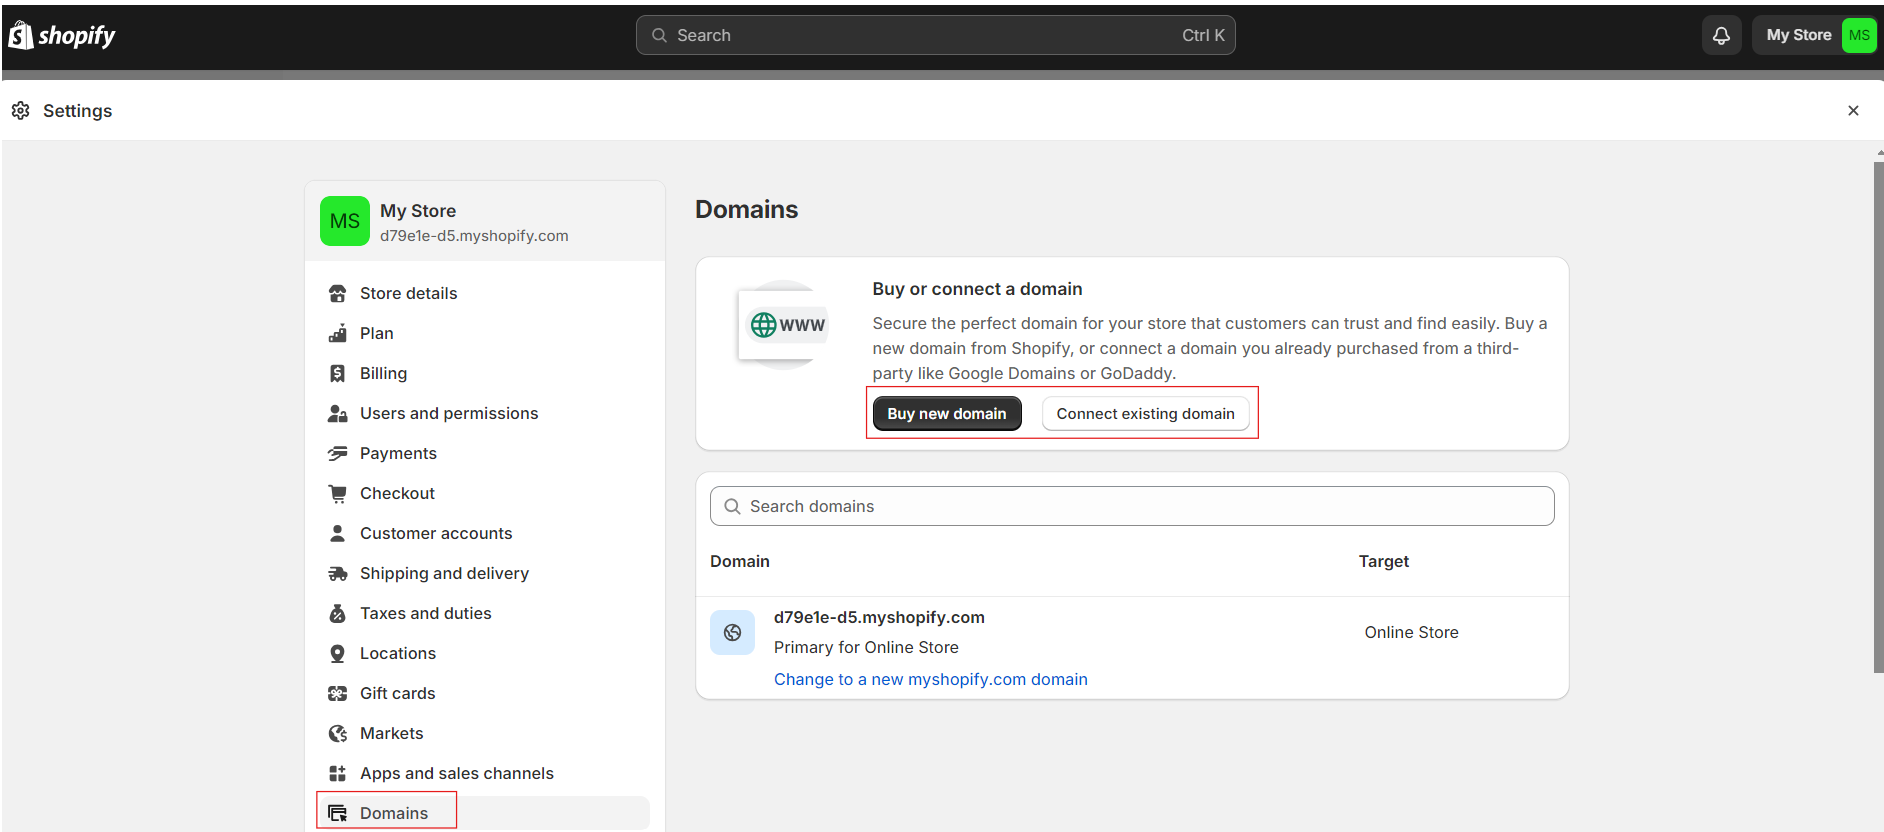
Task: Click the Search domains magnifier icon
Action: pyautogui.click(x=732, y=506)
